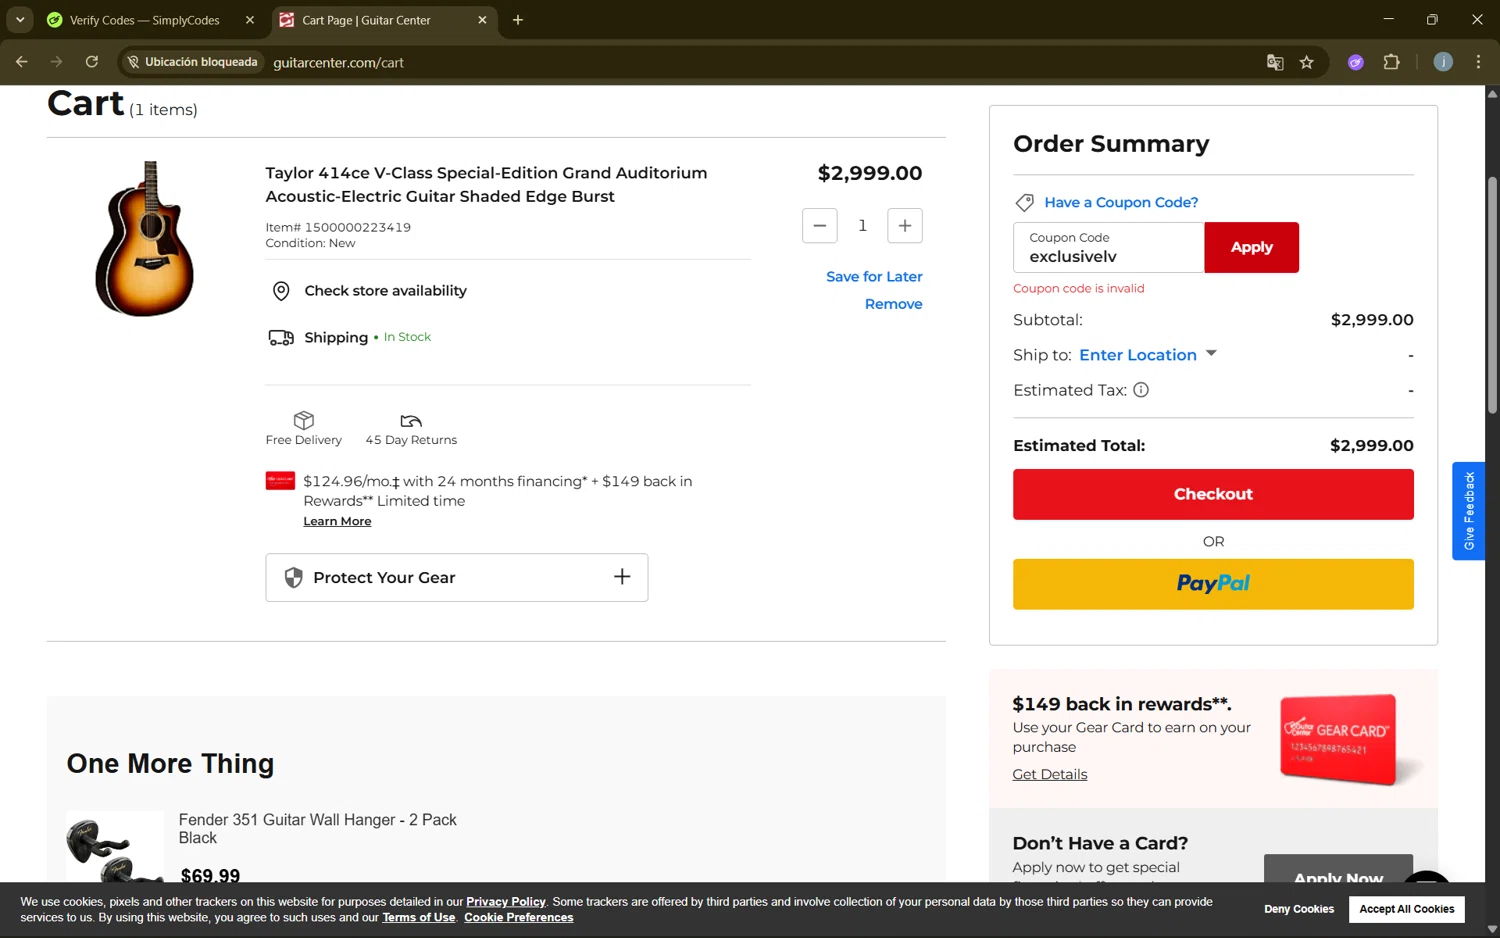The height and width of the screenshot is (938, 1500).
Task: Open the Chrome profile avatar
Action: [x=1443, y=62]
